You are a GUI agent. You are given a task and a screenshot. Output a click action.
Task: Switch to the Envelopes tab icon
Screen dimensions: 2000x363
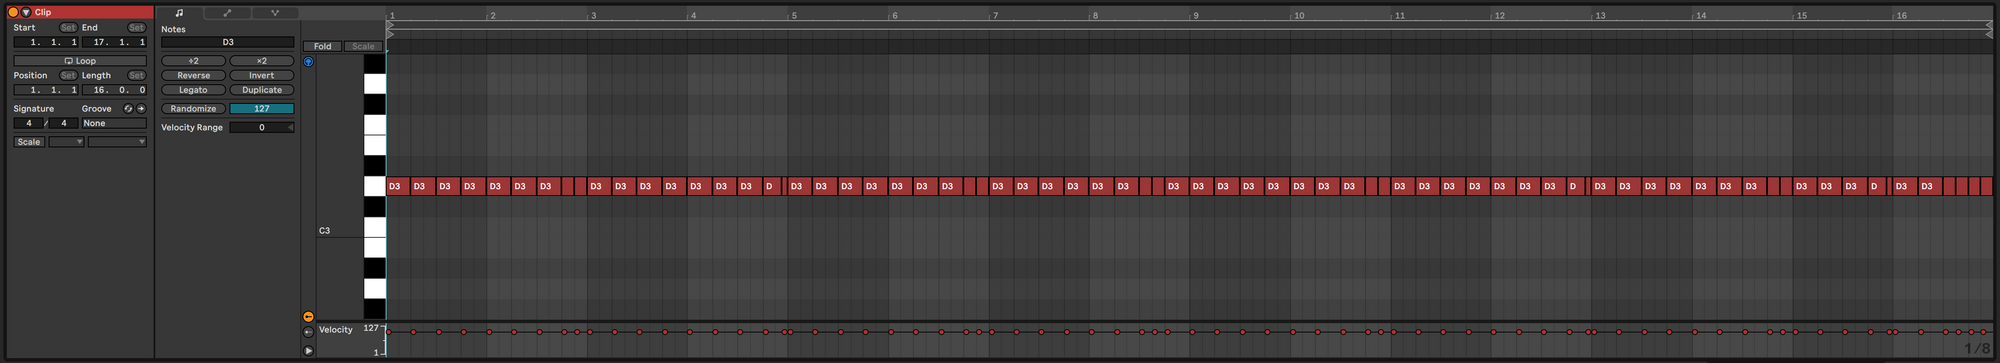[227, 13]
